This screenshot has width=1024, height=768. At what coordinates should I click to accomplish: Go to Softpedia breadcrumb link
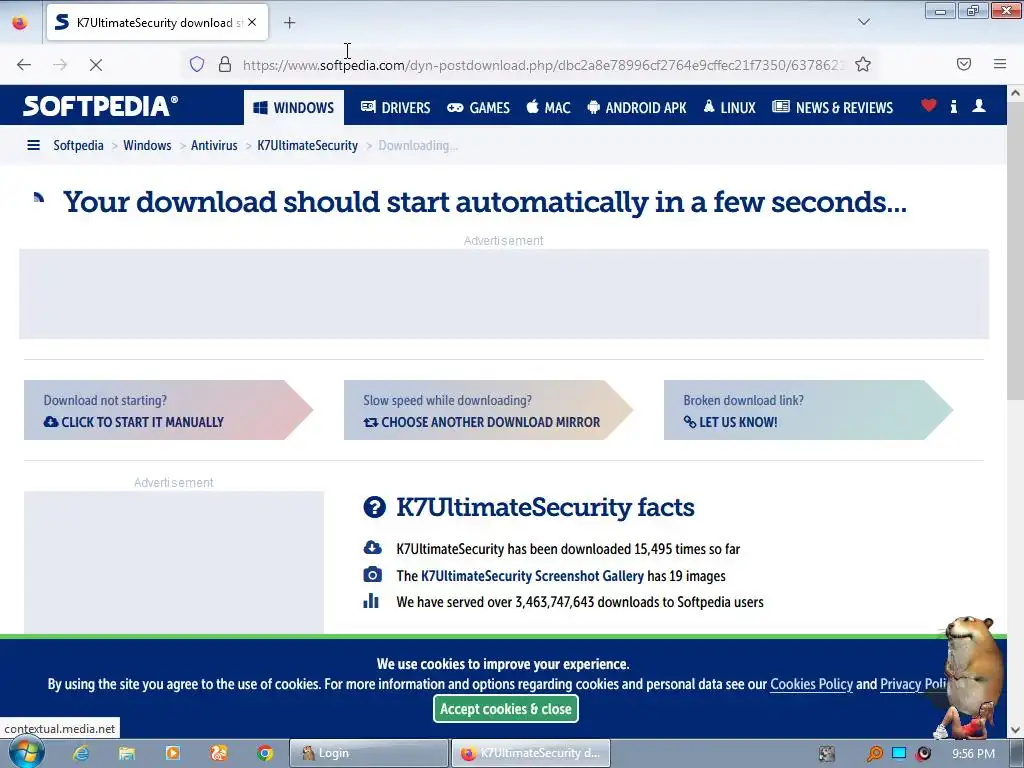click(78, 146)
